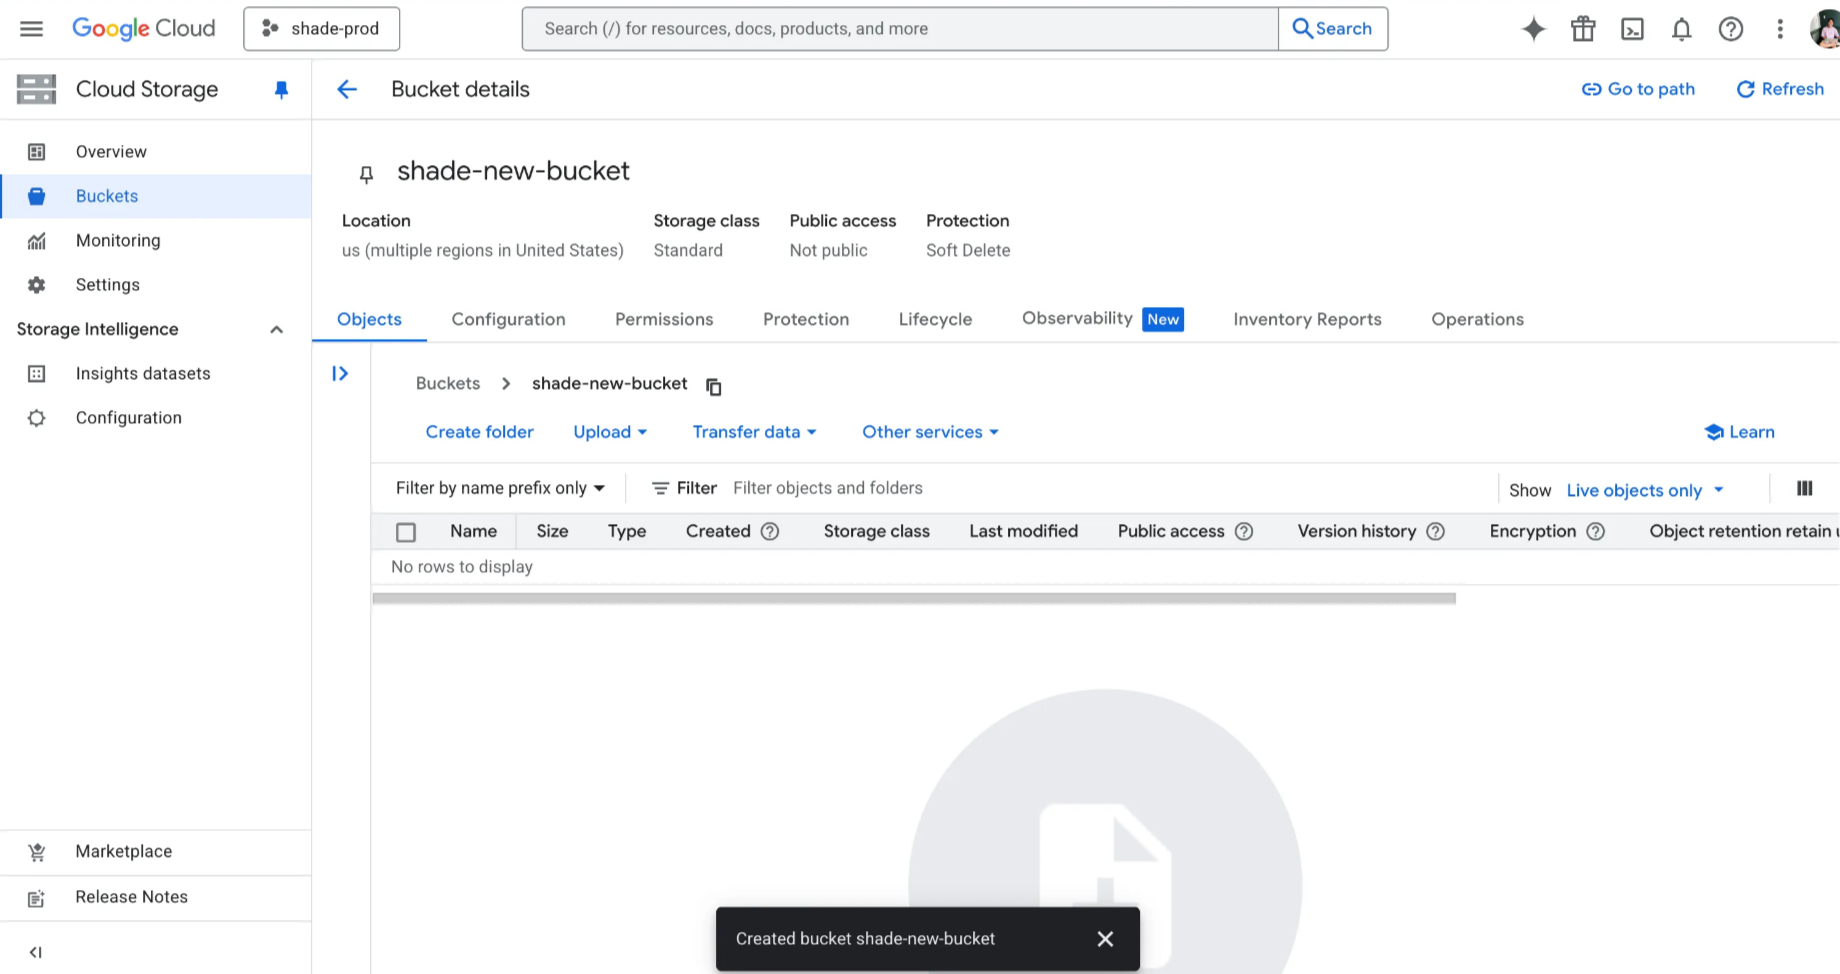Screen dimensions: 1840x974
Task: Open the main navigation hamburger menu
Action: [x=32, y=29]
